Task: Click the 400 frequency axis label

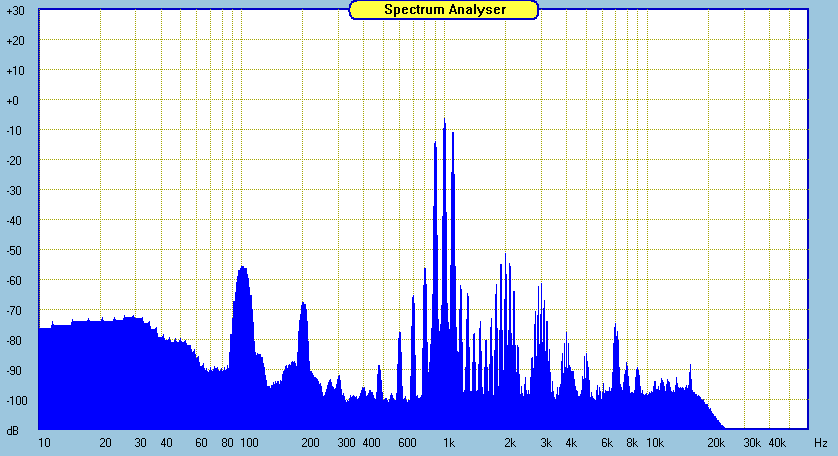Action: pyautogui.click(x=371, y=442)
